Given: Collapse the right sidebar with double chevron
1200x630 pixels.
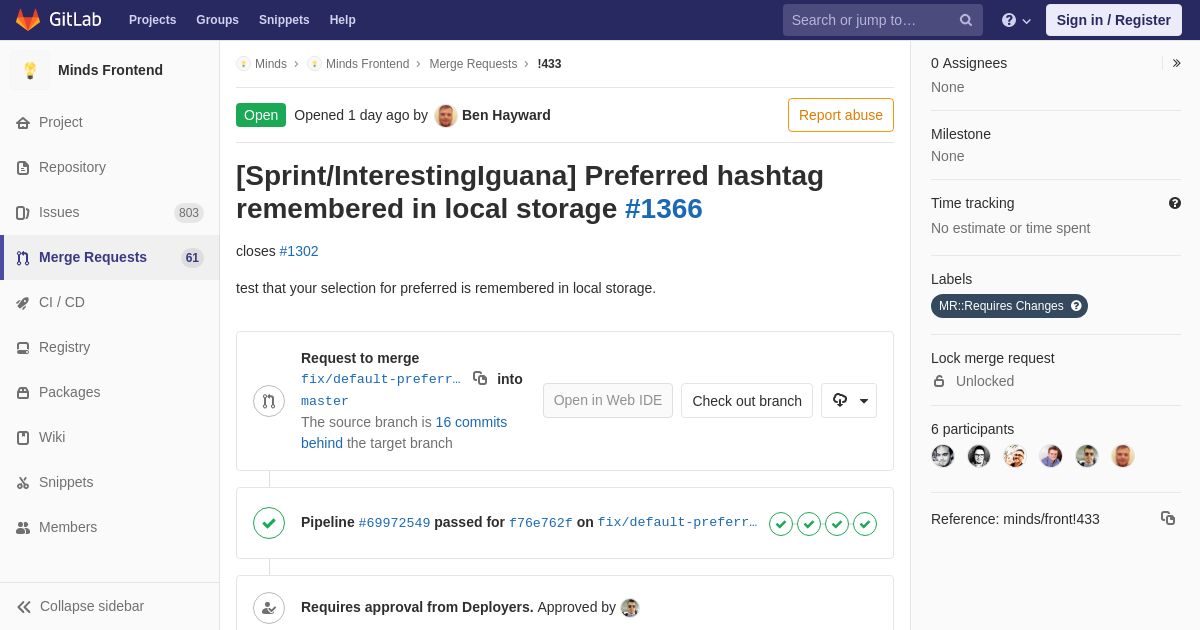Looking at the screenshot, I should click(x=1176, y=63).
